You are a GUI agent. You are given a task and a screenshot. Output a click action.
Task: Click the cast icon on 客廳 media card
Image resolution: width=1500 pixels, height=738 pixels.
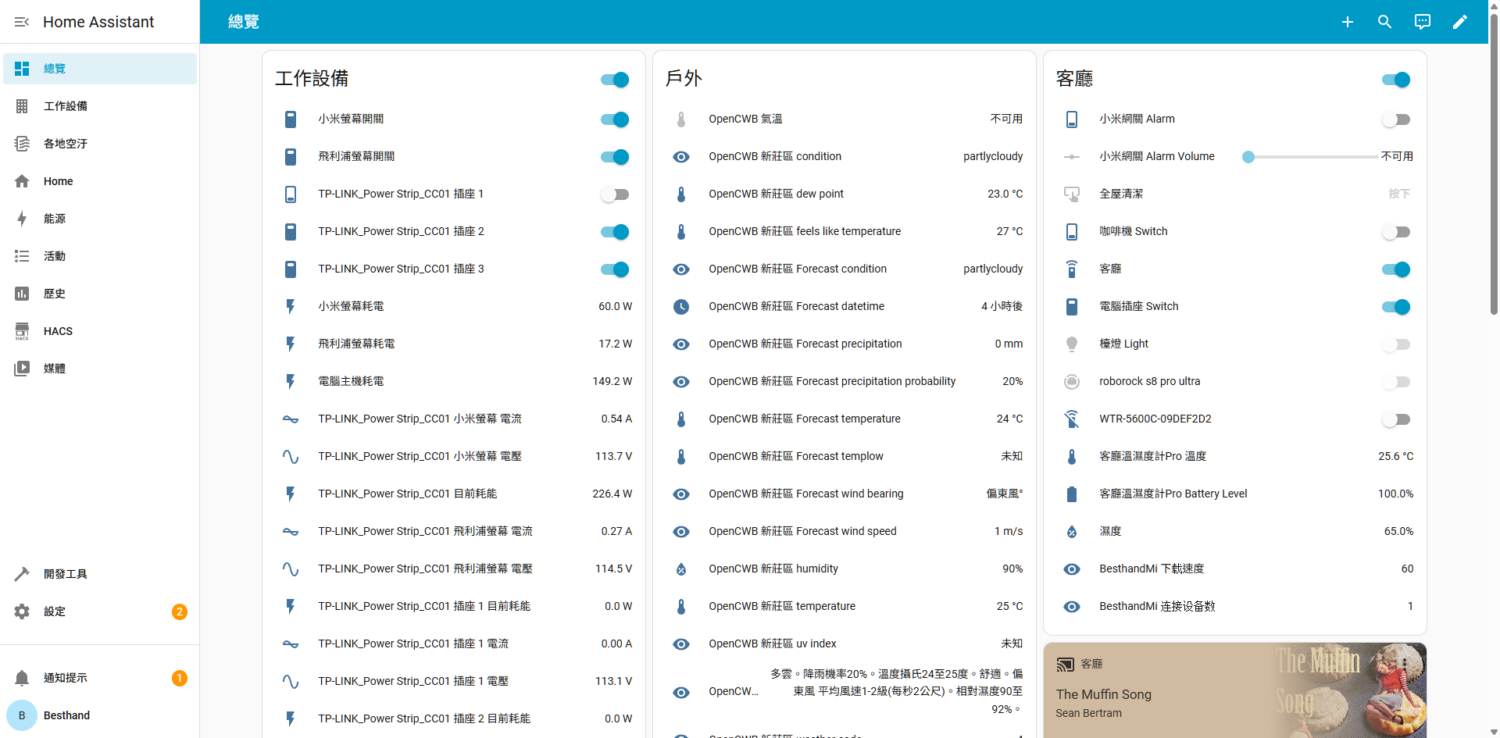(x=1065, y=664)
